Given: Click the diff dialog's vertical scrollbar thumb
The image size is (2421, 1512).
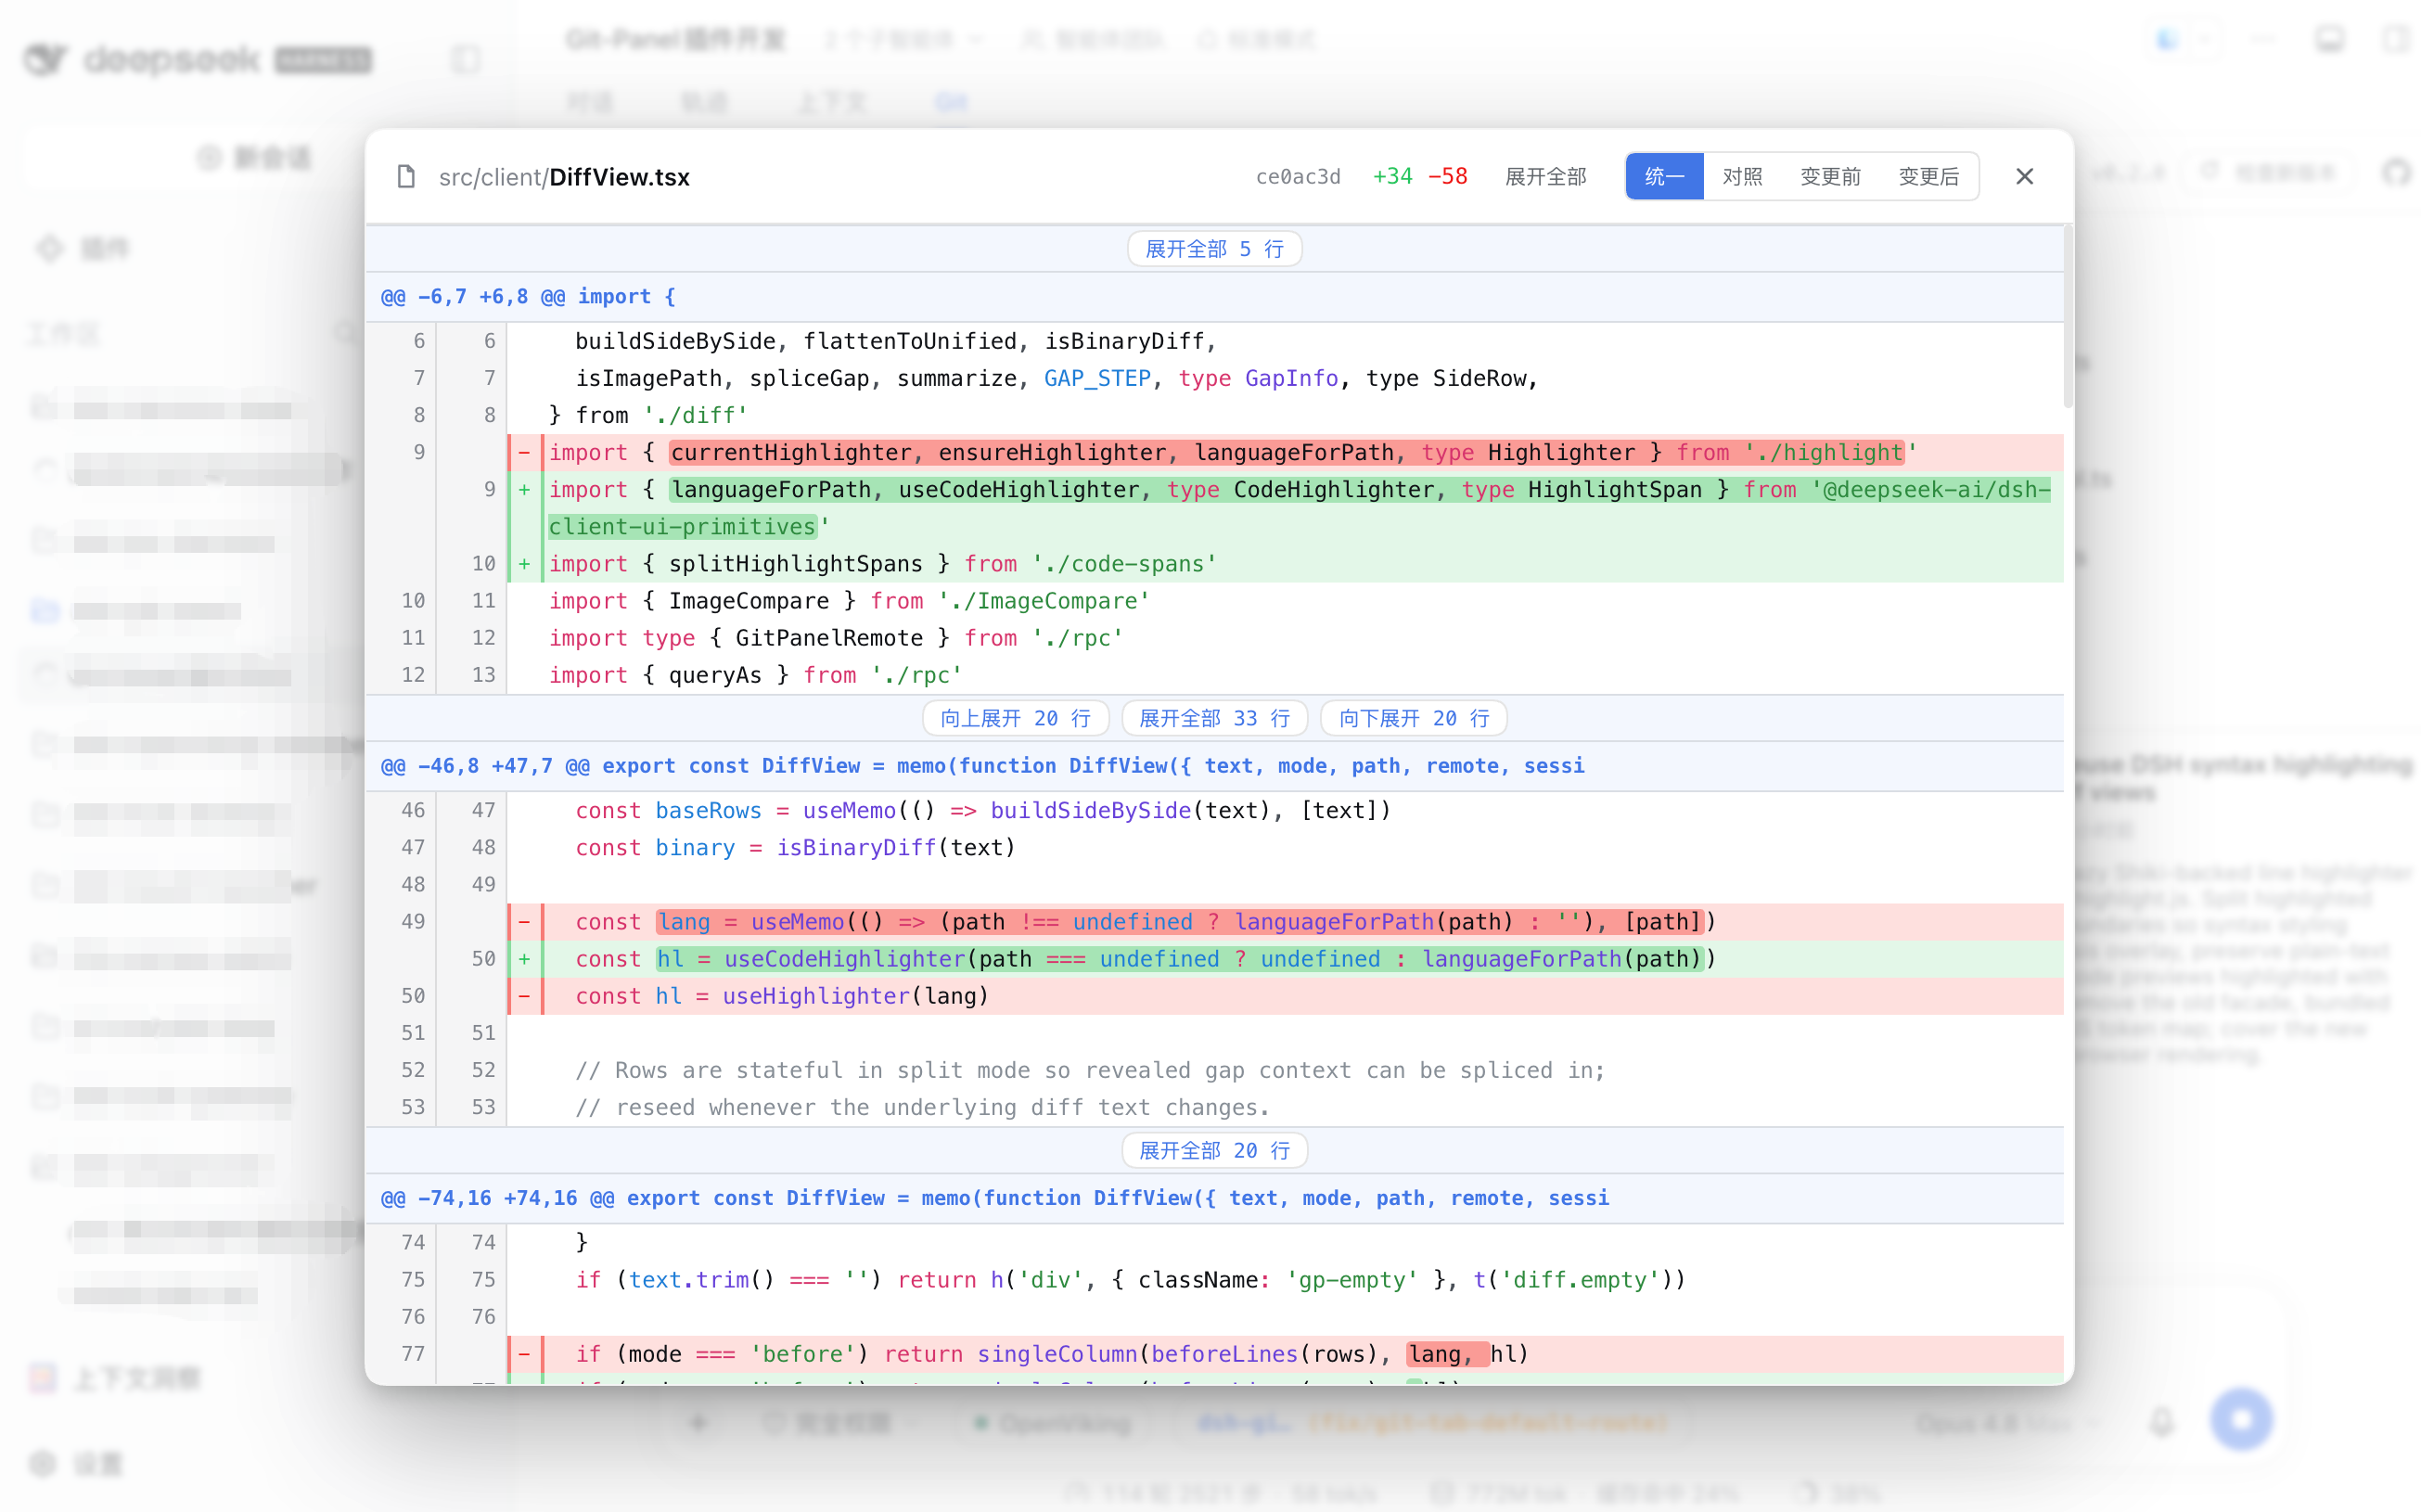Looking at the screenshot, I should pyautogui.click(x=2068, y=318).
